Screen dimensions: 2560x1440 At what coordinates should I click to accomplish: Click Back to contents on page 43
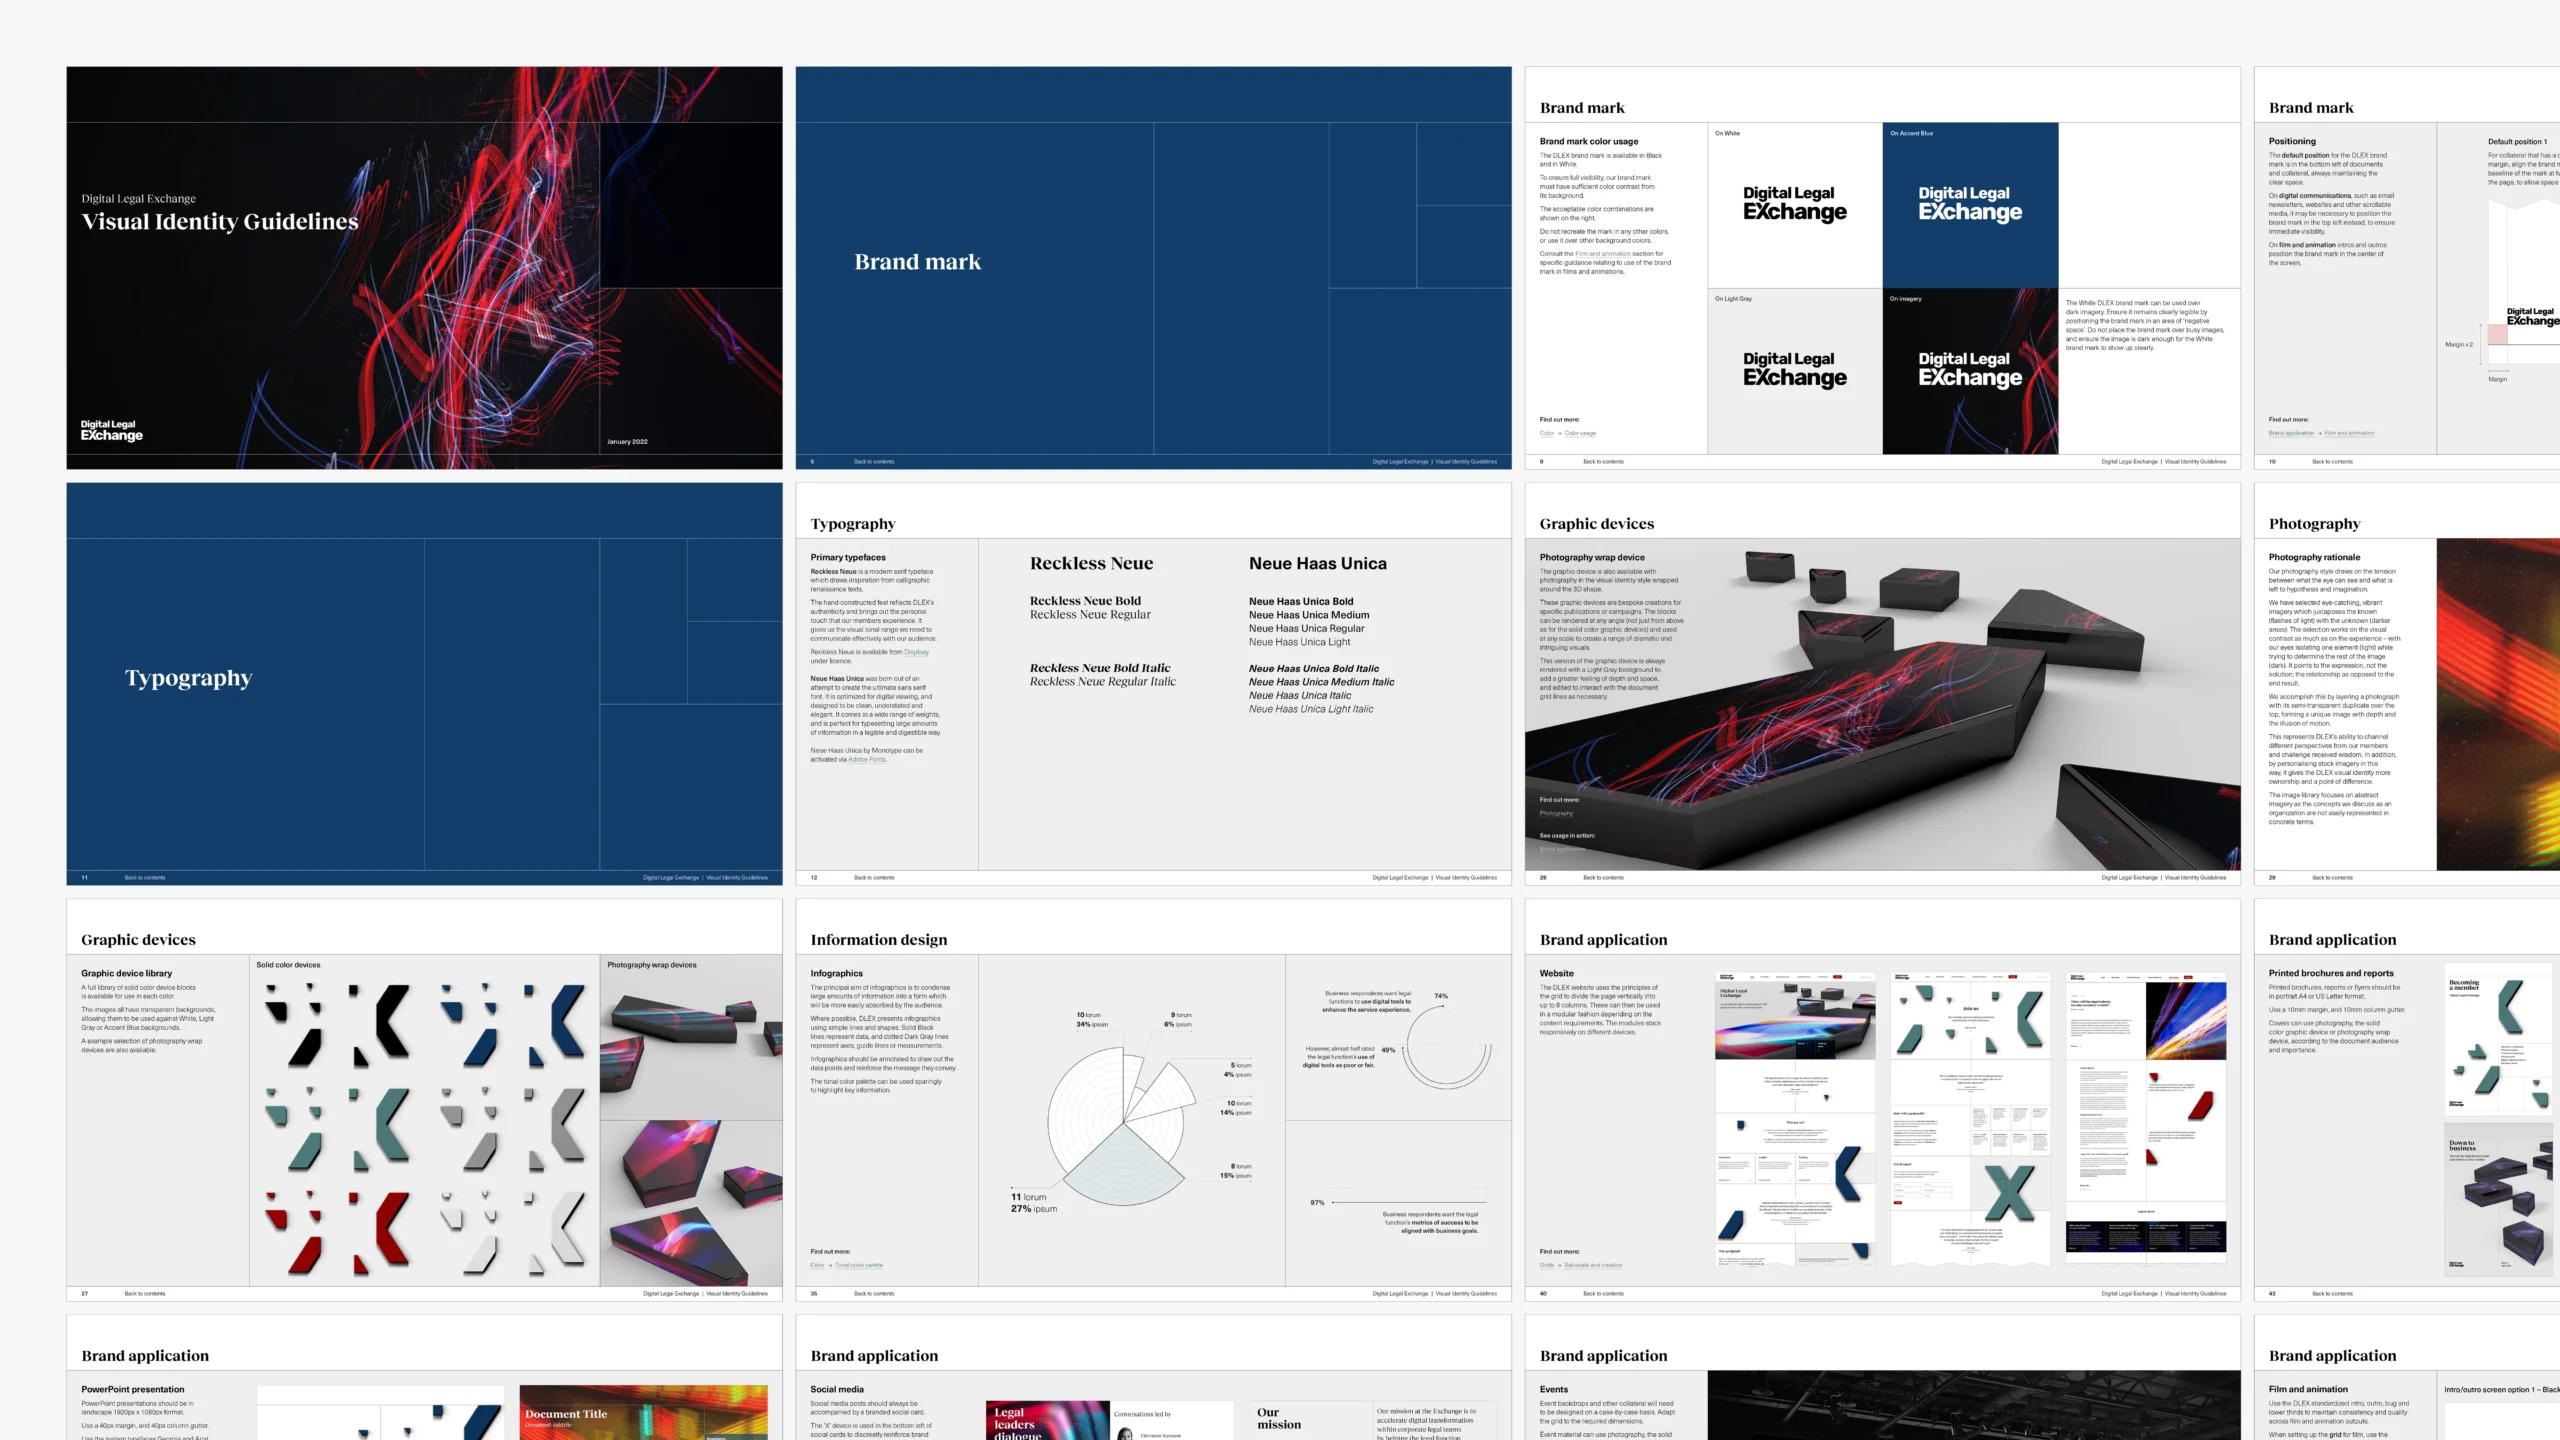point(2332,1294)
